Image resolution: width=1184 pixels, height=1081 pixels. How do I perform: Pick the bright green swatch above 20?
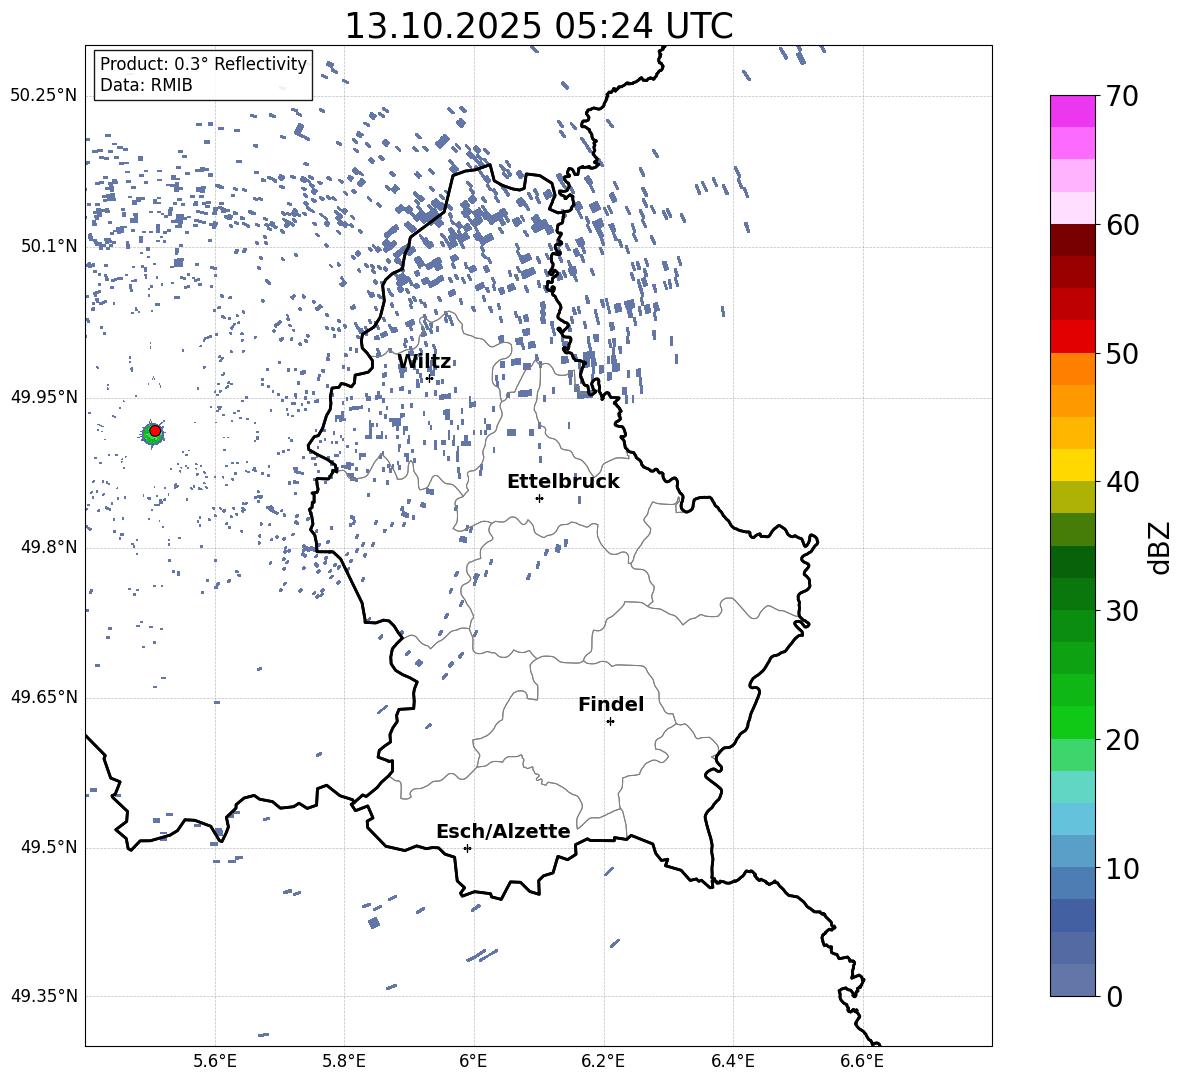point(1072,722)
